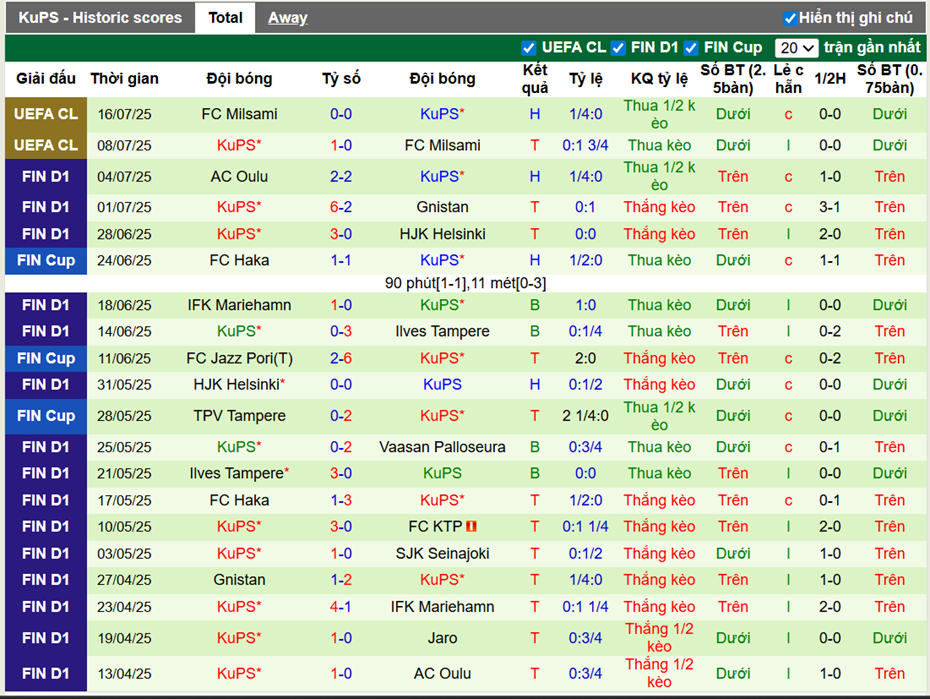Select the Kết quả column header
The image size is (930, 699).
[535, 79]
